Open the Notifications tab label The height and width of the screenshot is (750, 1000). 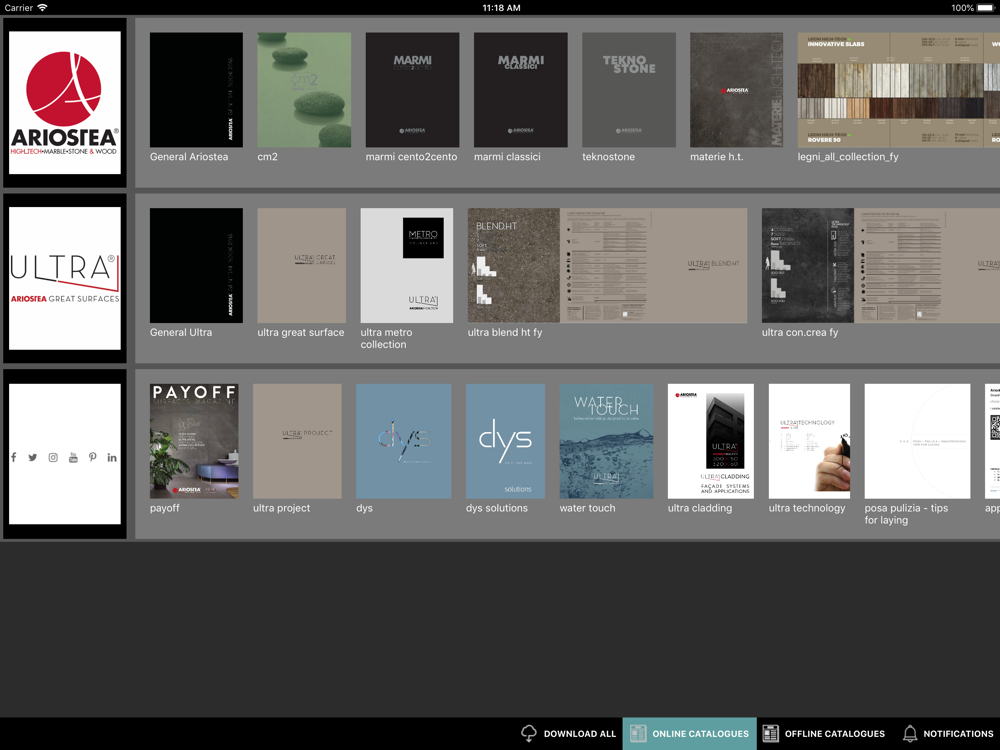click(958, 734)
